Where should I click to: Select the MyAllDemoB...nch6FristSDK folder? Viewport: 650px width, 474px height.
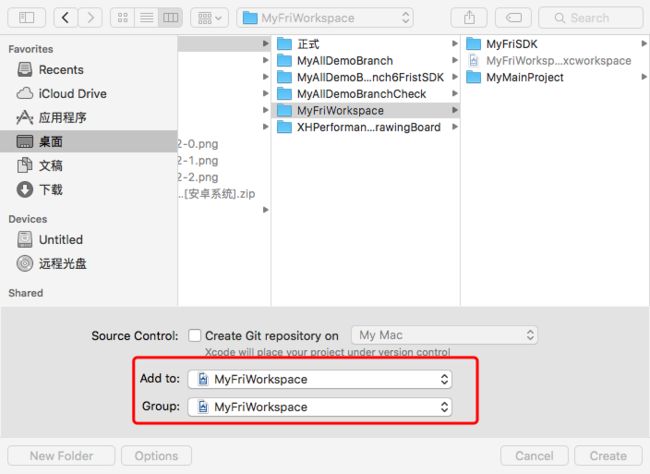click(x=365, y=77)
